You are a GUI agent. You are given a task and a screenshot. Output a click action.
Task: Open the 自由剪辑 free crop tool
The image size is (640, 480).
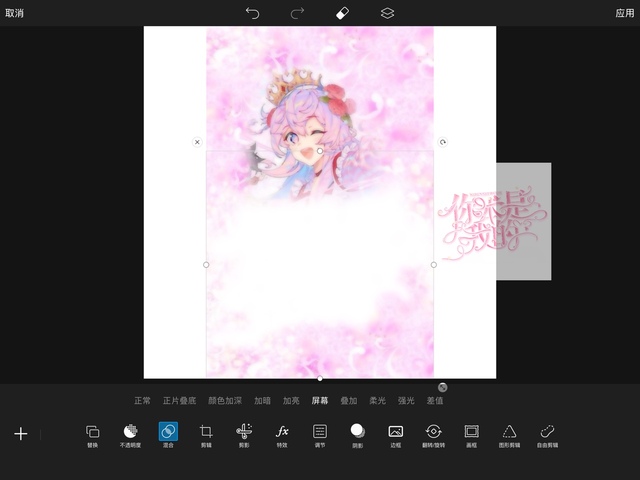(x=547, y=436)
